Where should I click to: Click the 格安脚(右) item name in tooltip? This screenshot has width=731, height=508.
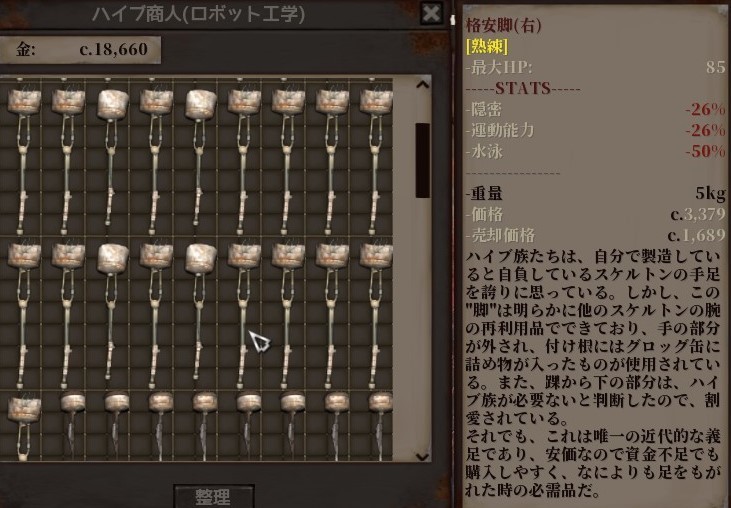[x=503, y=26]
